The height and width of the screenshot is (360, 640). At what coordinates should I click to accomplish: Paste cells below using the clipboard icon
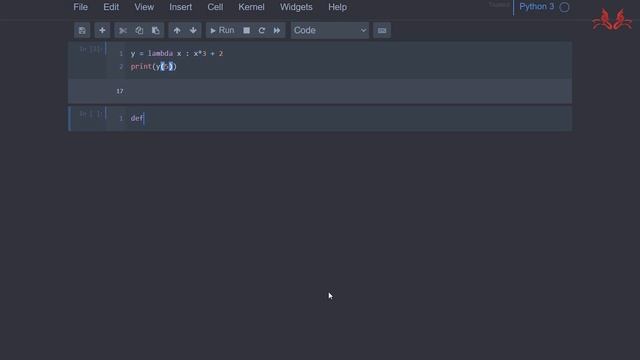(156, 31)
